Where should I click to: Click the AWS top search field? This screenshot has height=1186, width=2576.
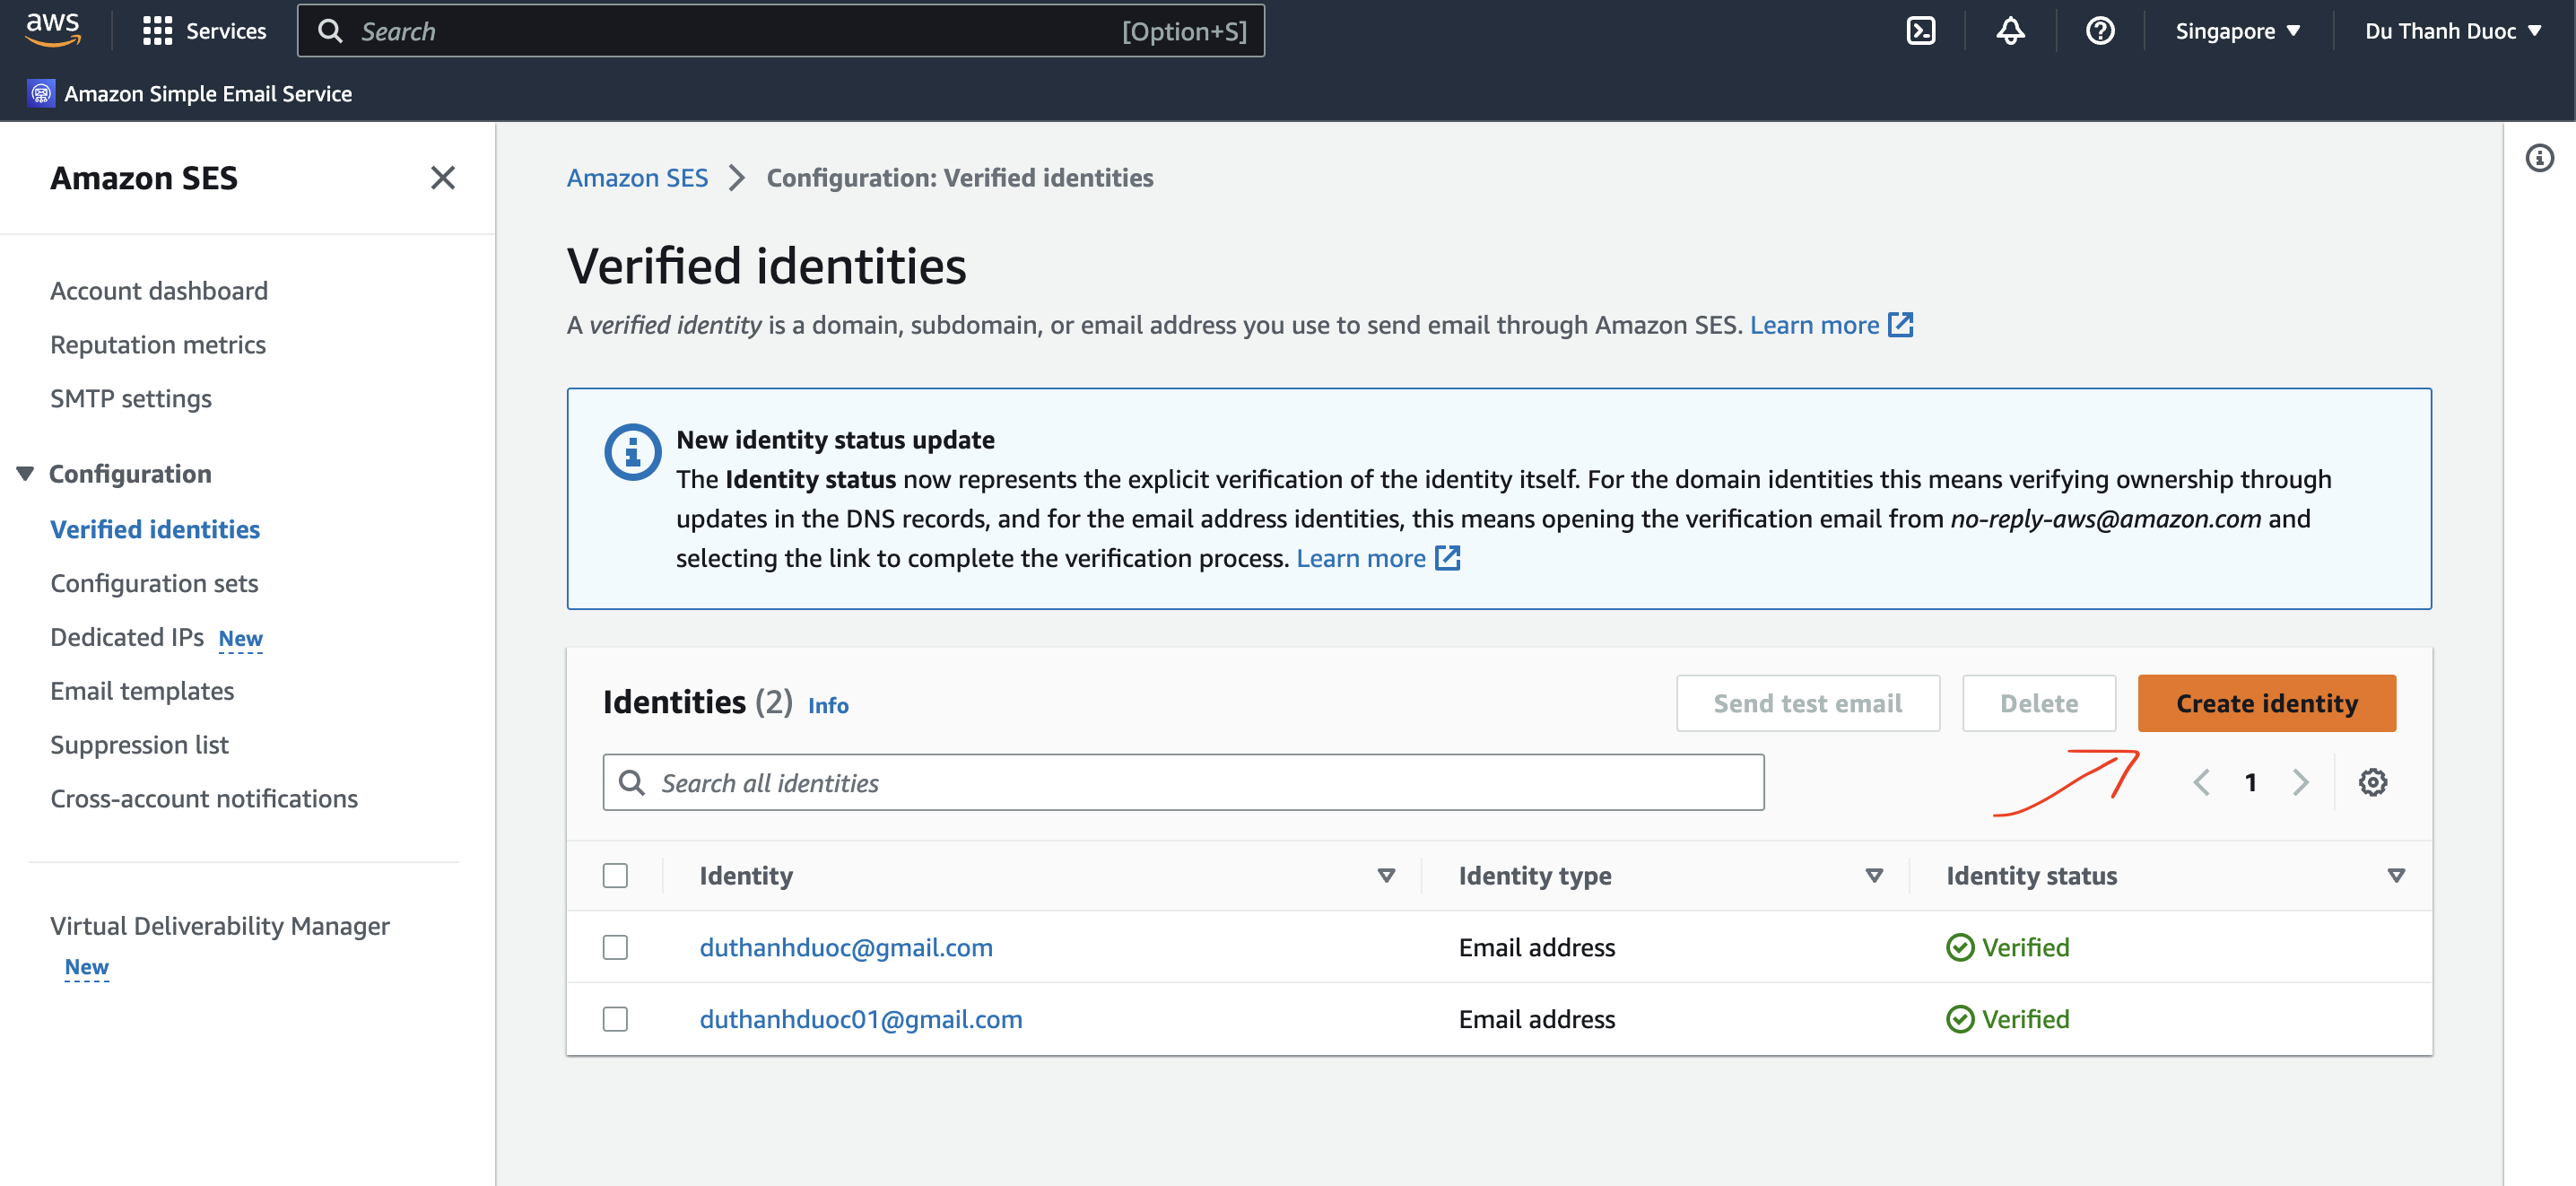click(x=781, y=31)
